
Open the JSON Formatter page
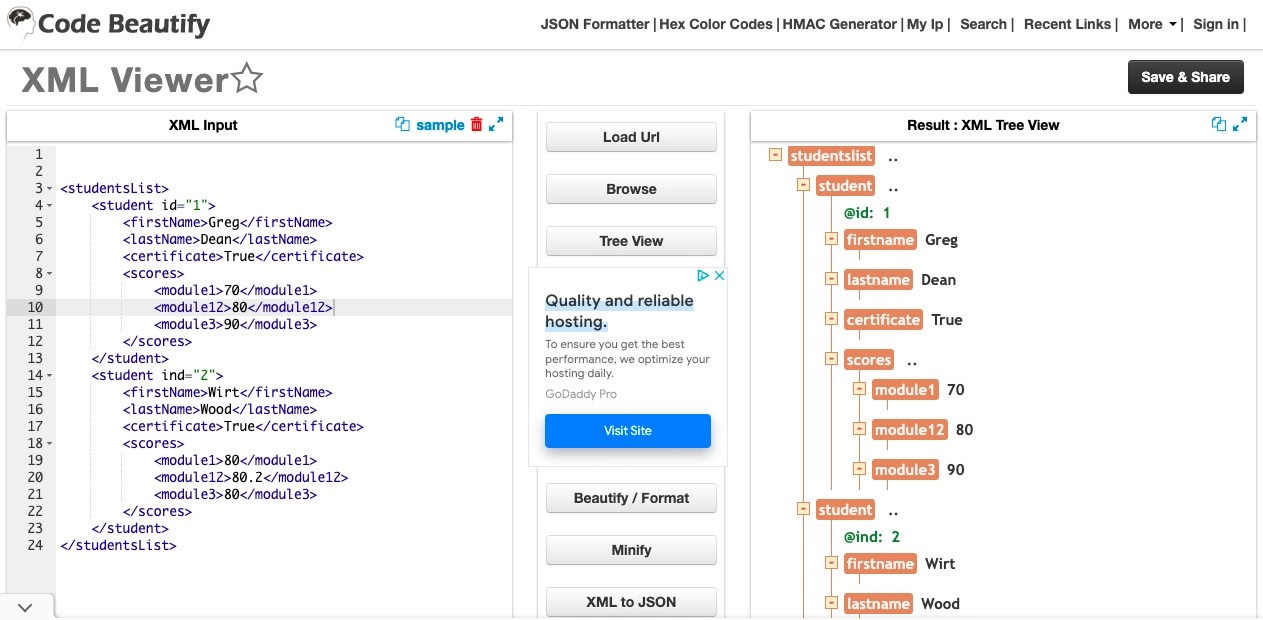coord(594,24)
